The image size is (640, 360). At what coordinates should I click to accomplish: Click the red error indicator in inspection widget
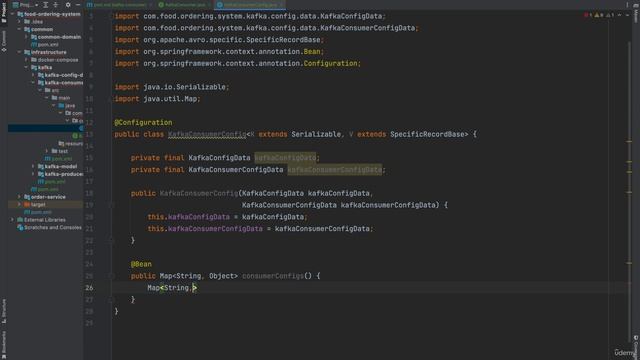tap(588, 15)
